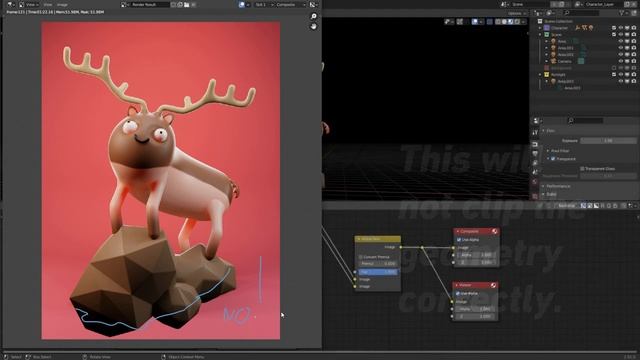
Task: Open the viewport Options dropdown
Action: [517, 13]
